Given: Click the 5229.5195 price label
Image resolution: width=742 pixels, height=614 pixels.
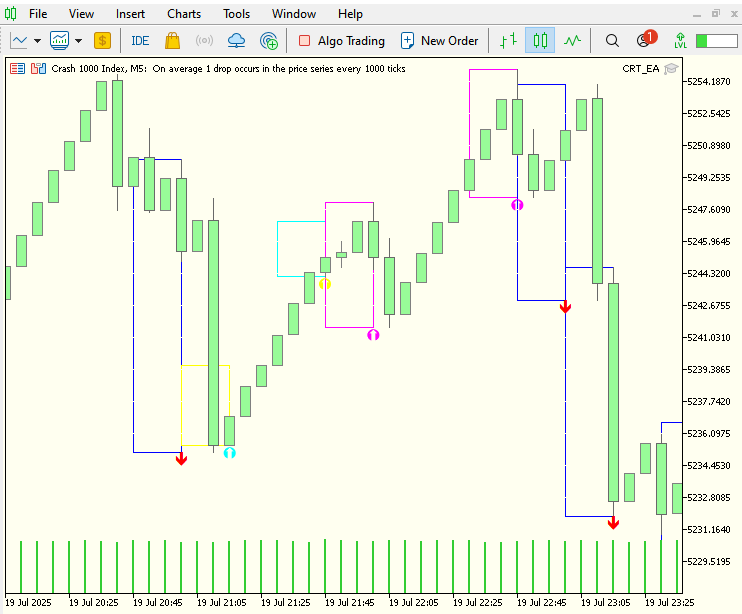Looking at the screenshot, I should pyautogui.click(x=708, y=561).
